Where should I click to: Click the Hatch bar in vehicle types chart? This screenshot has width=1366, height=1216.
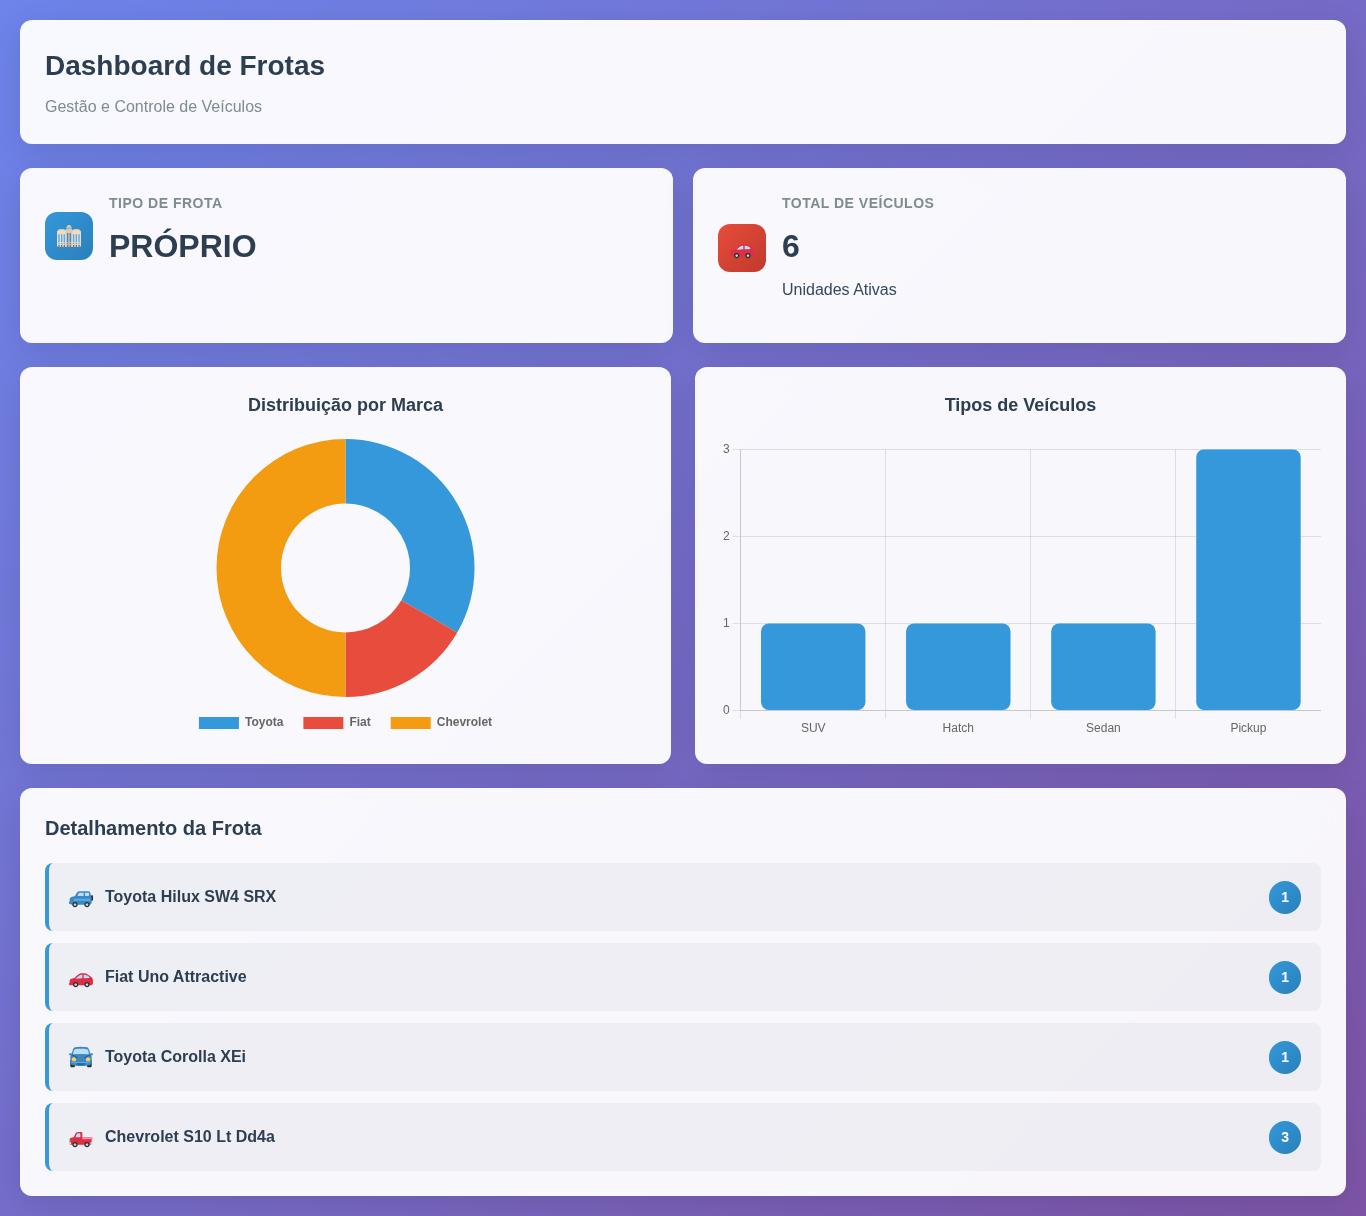coord(958,667)
